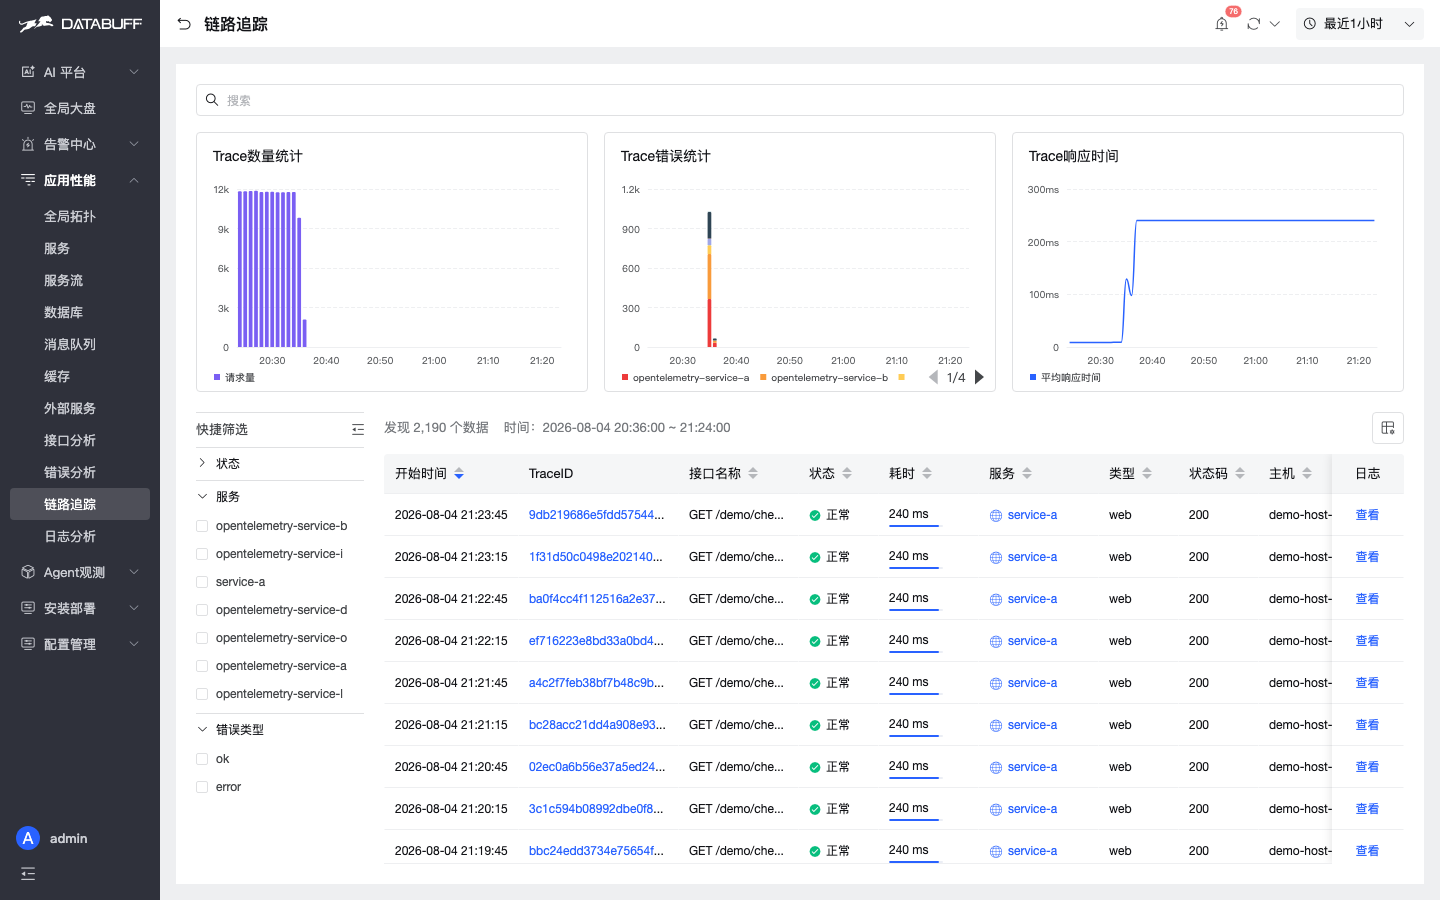Click the search input field

pos(800,100)
